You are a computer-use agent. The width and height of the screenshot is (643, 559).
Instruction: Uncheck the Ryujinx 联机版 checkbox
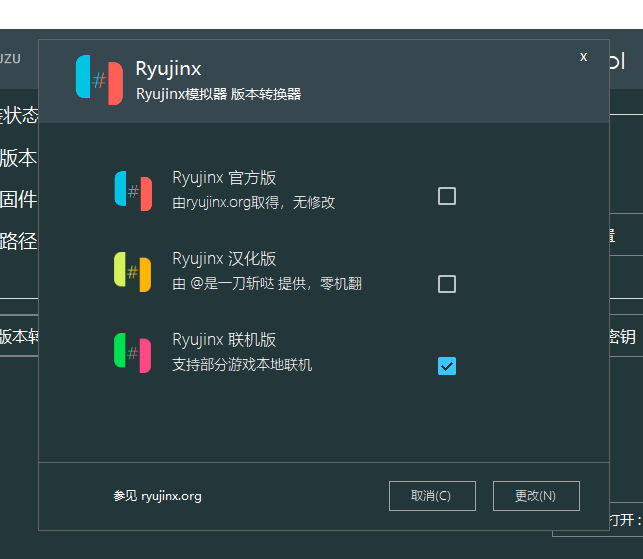[x=447, y=366]
